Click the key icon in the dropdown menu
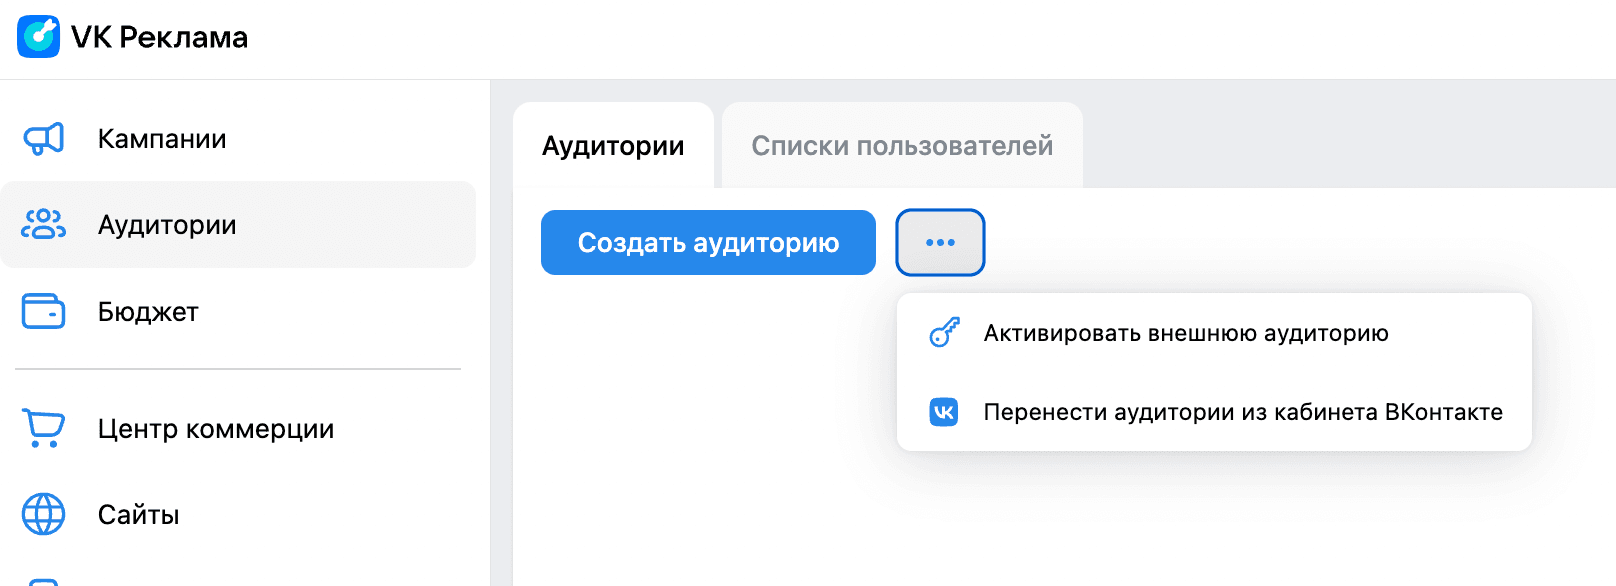This screenshot has height=586, width=1616. tap(944, 333)
